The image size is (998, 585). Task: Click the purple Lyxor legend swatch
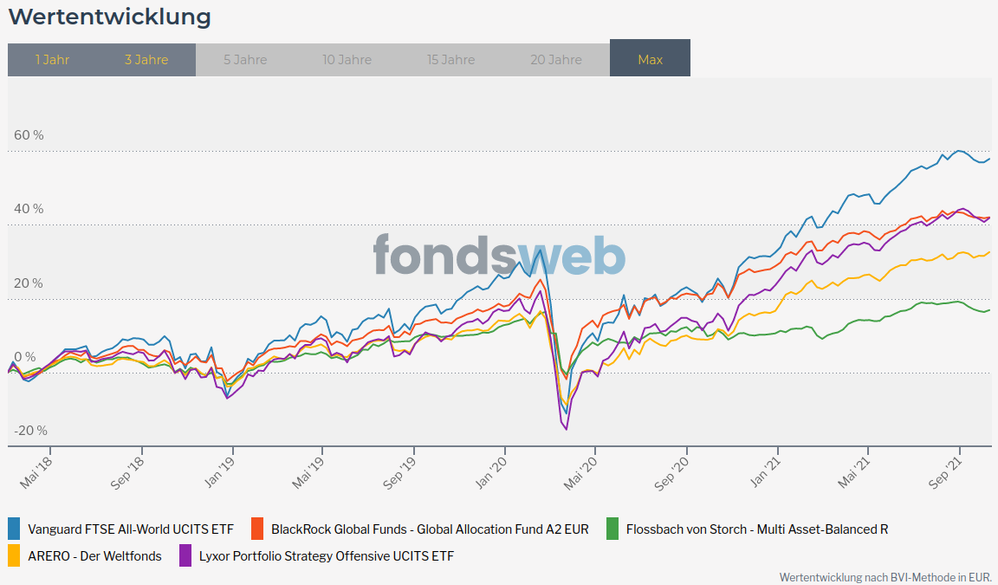[185, 555]
